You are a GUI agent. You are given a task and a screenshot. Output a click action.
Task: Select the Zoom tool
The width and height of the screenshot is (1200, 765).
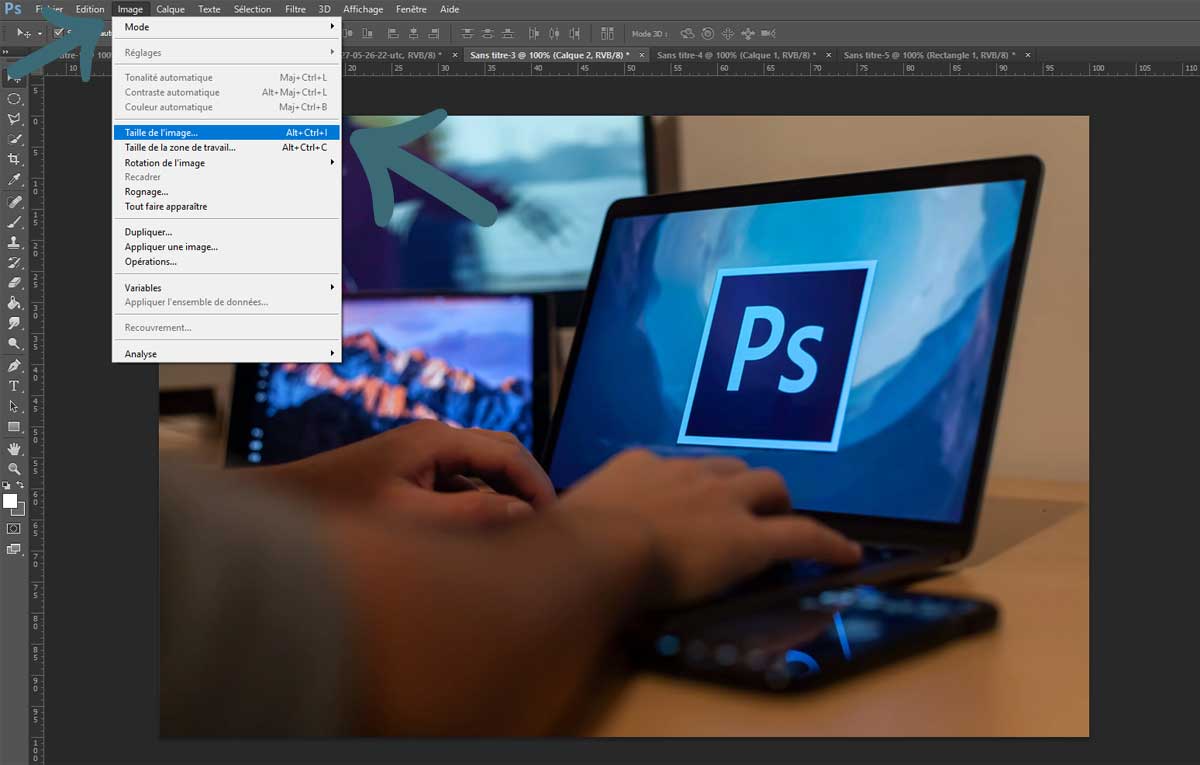14,470
